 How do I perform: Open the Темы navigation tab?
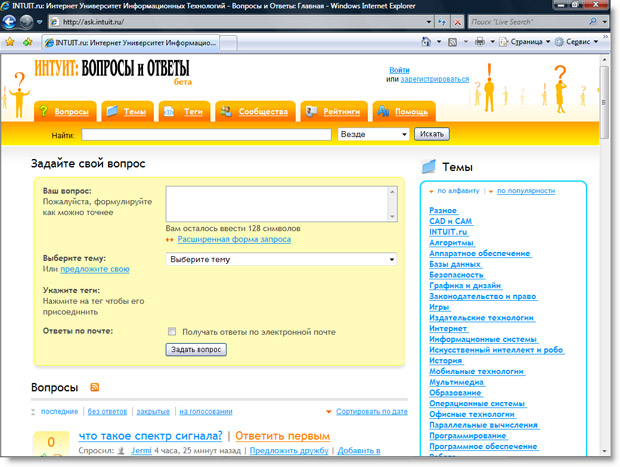pos(127,112)
